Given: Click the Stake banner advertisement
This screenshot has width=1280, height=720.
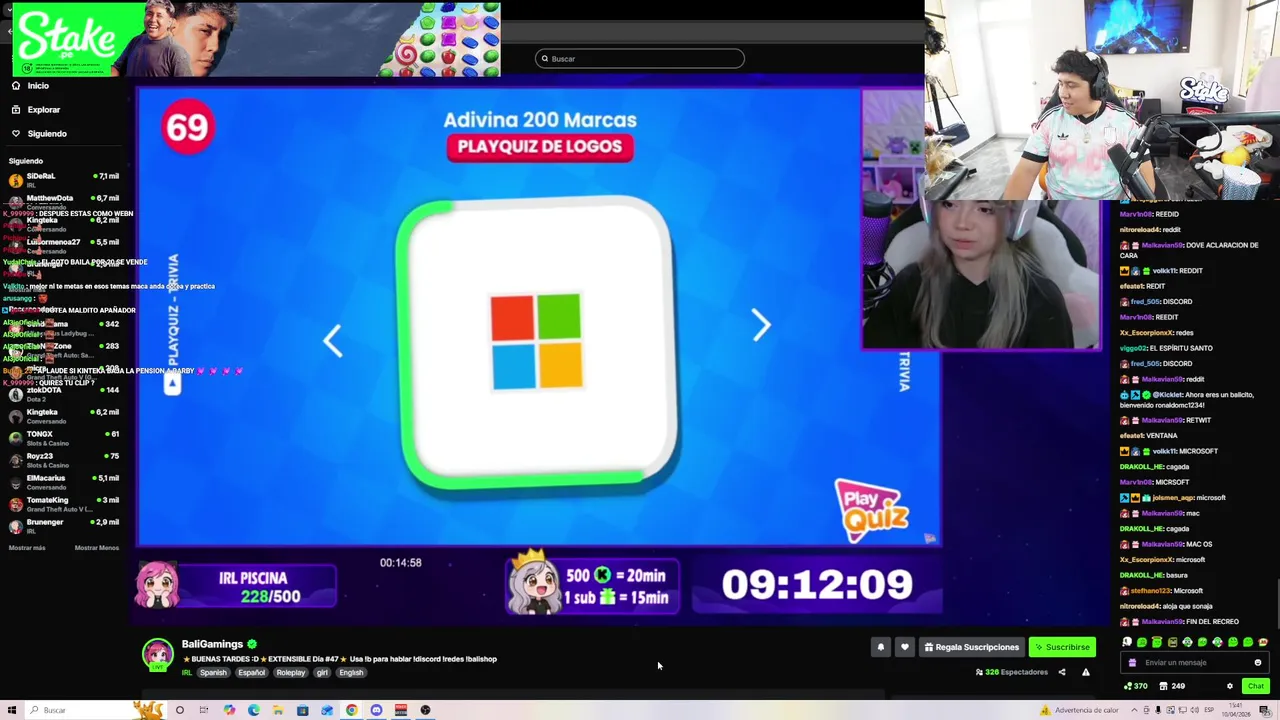Looking at the screenshot, I should click(256, 40).
